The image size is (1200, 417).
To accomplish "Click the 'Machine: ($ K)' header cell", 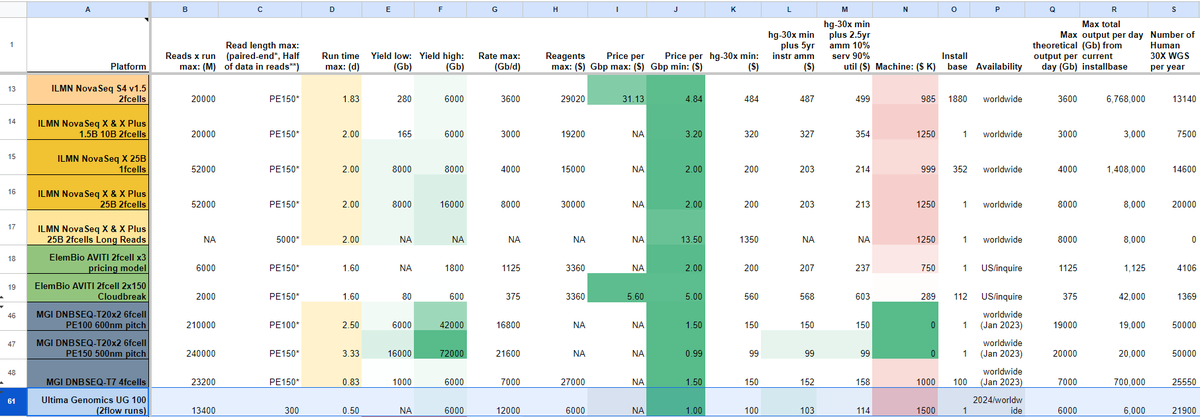I will click(x=906, y=46).
